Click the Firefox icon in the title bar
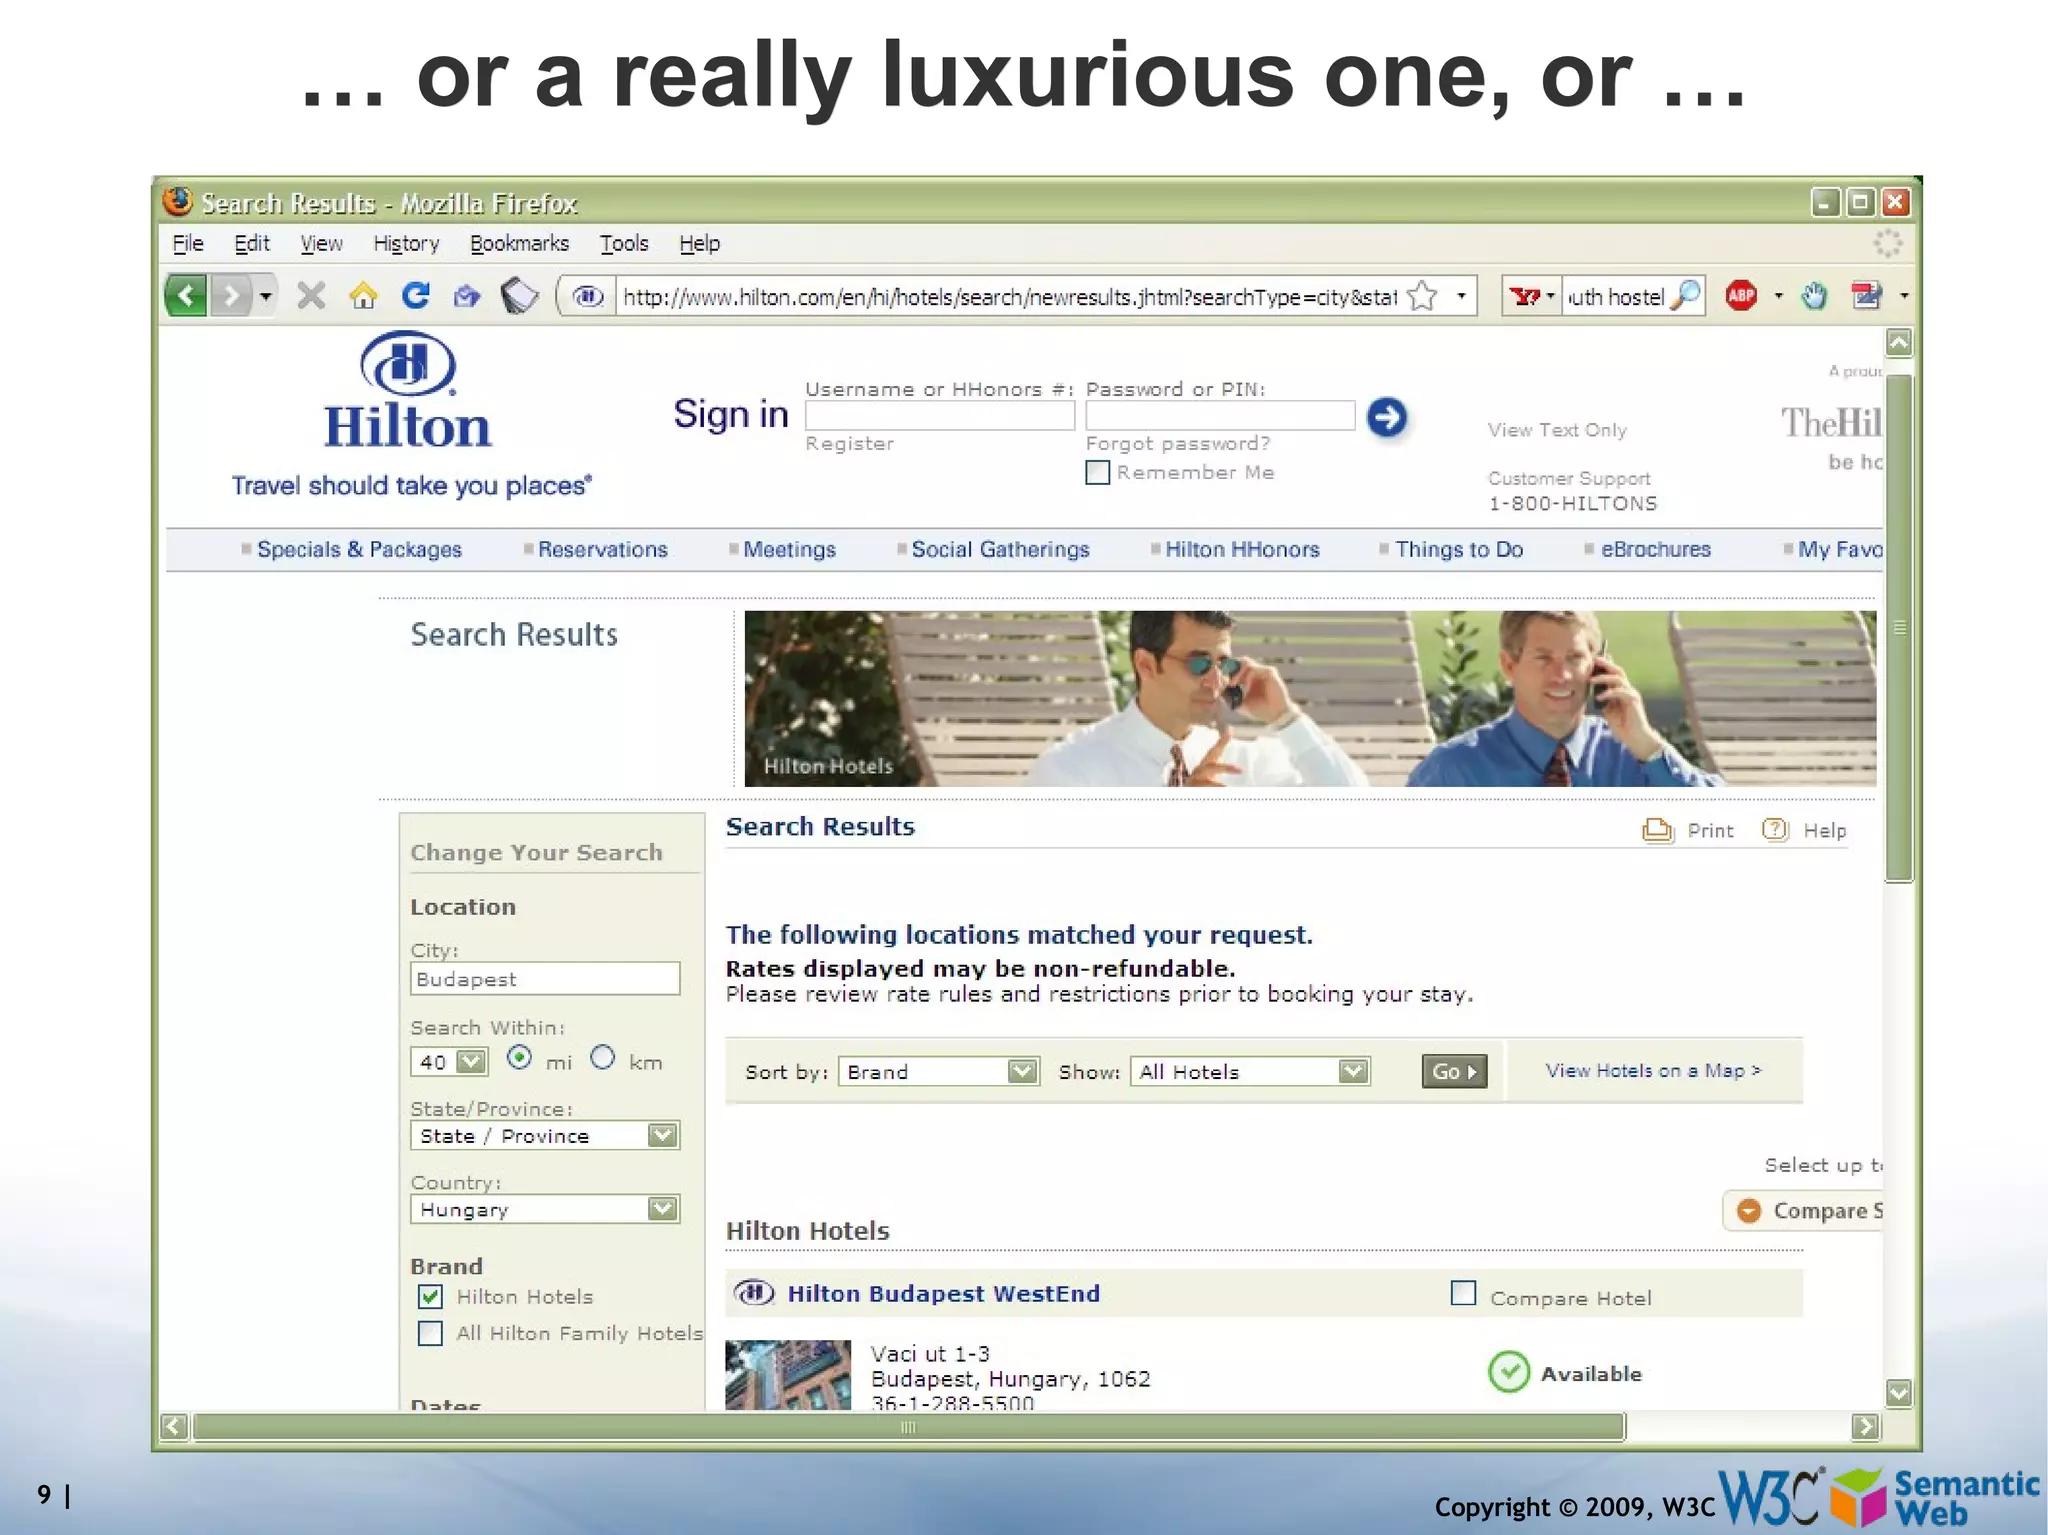The image size is (2048, 1535). (178, 202)
